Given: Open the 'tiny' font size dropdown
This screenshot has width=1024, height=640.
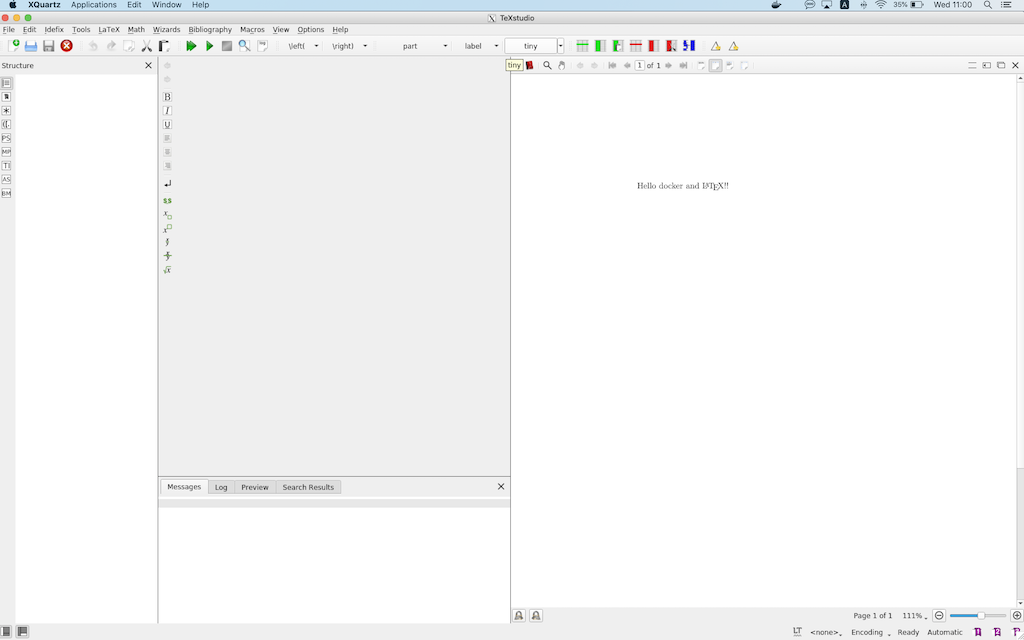Looking at the screenshot, I should [560, 46].
